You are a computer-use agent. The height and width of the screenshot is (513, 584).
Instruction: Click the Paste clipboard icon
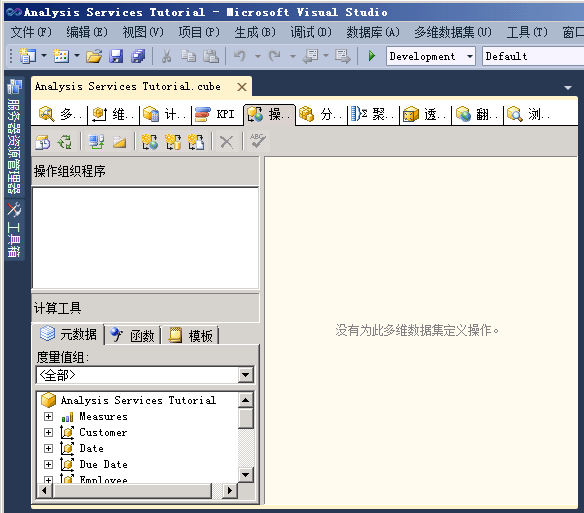point(211,56)
